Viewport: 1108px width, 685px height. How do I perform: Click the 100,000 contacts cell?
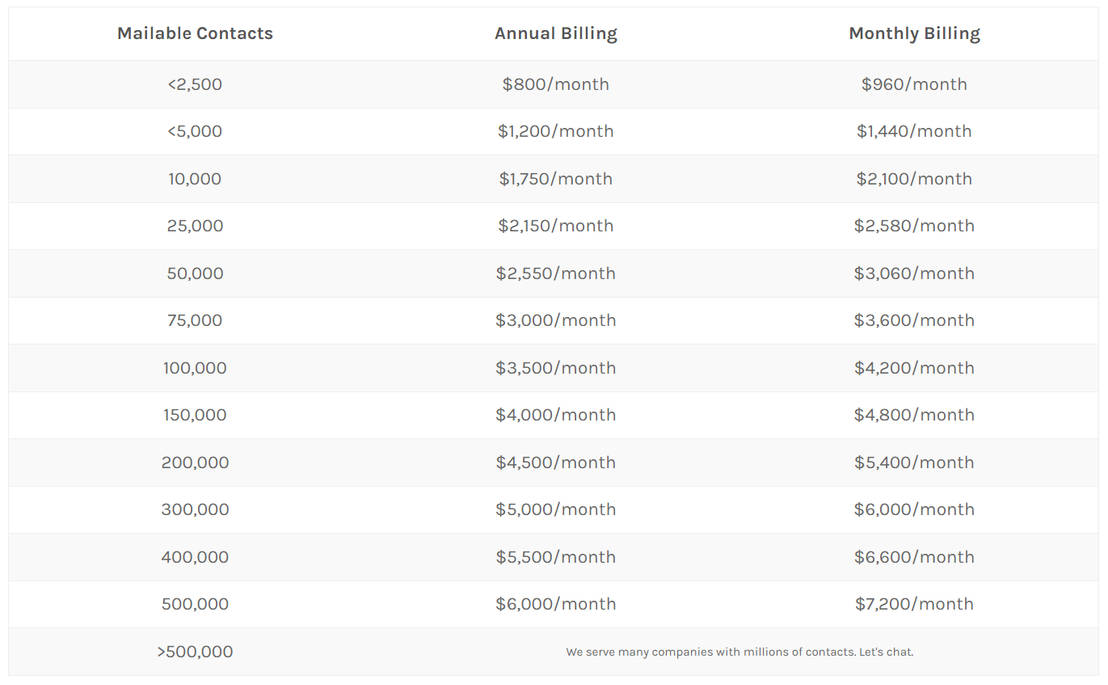pos(195,367)
